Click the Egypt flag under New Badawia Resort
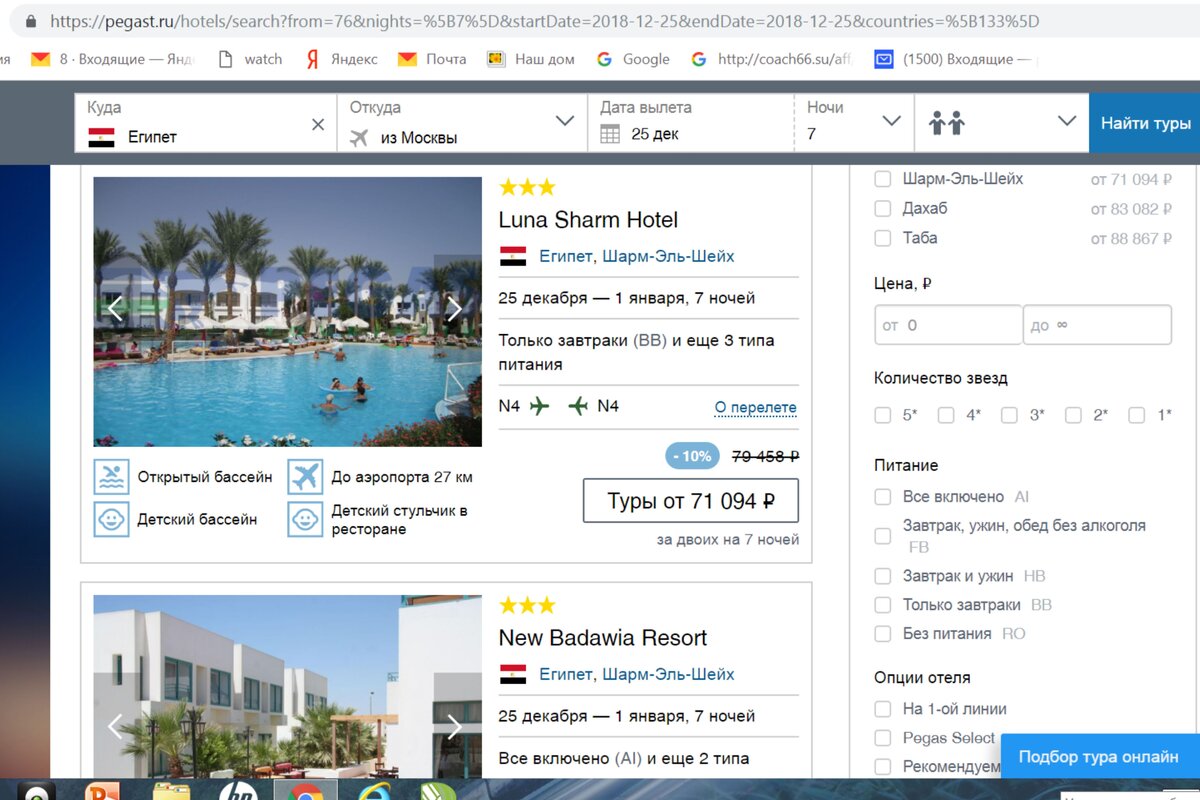The height and width of the screenshot is (800, 1200). click(x=513, y=674)
